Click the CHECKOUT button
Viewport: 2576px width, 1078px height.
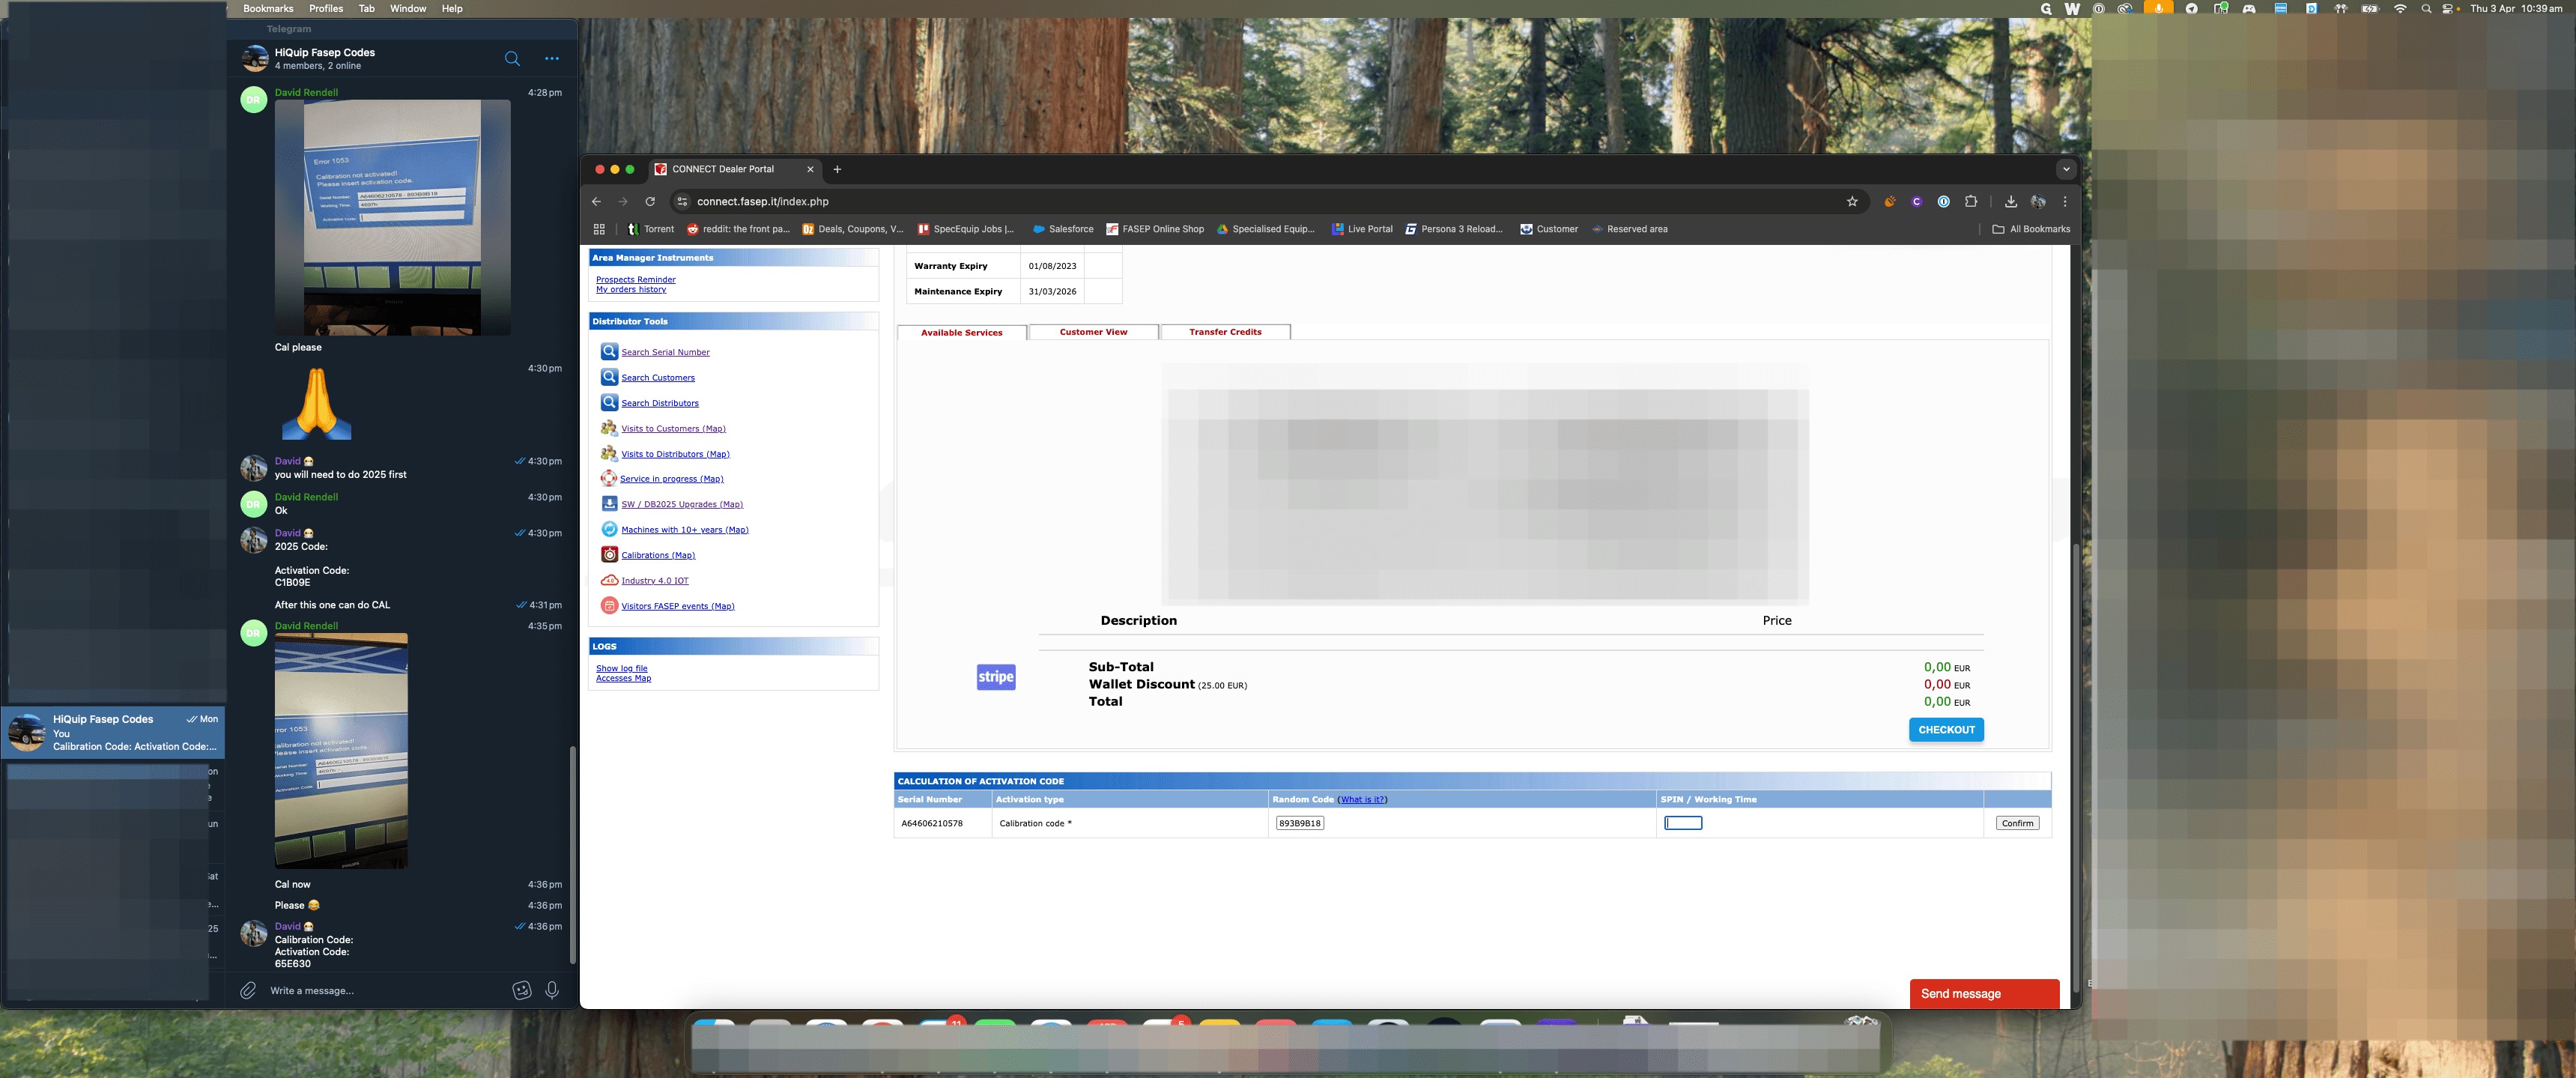coord(1946,730)
